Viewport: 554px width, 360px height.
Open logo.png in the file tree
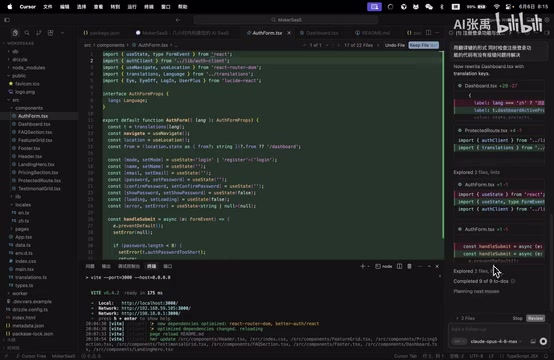(25, 92)
